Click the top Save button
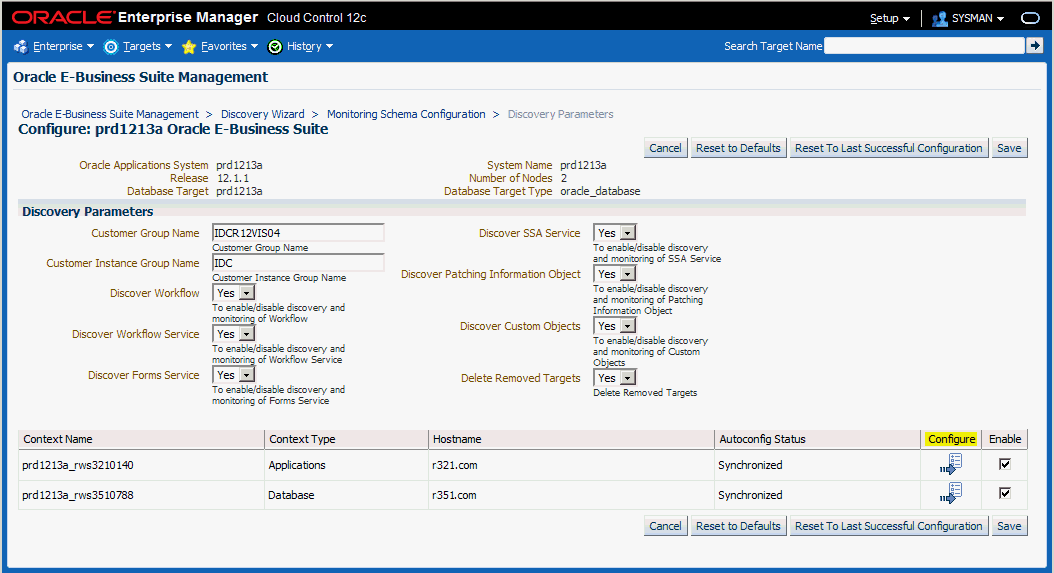The height and width of the screenshot is (573, 1054). pos(1009,148)
